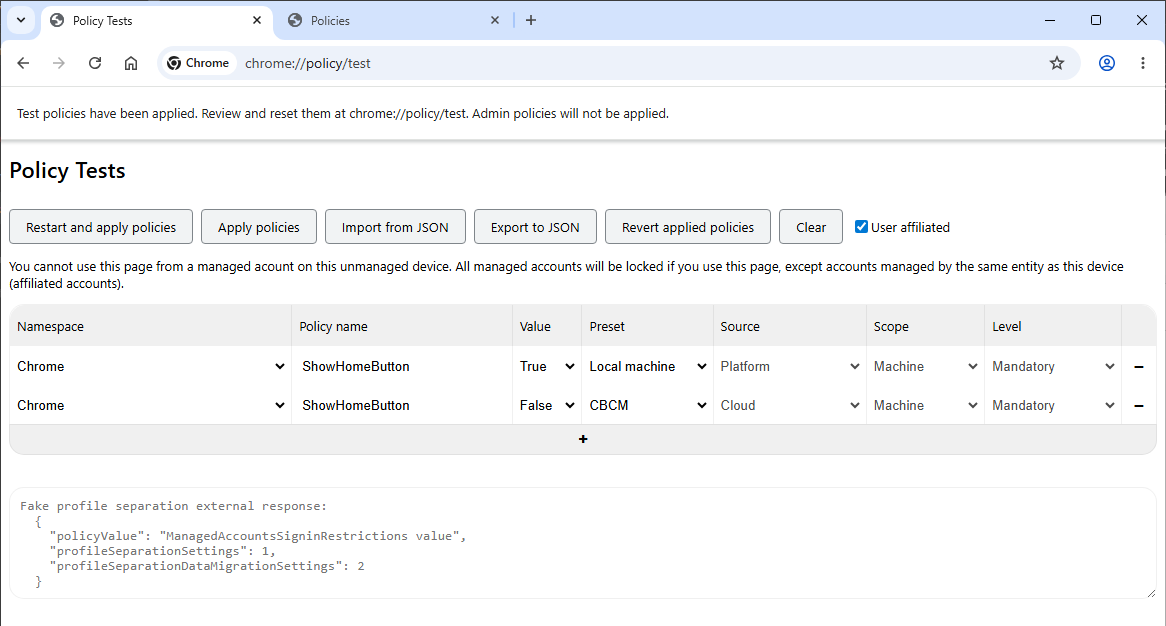Click the address bar URL chrome://policy/test

pyautogui.click(x=308, y=63)
